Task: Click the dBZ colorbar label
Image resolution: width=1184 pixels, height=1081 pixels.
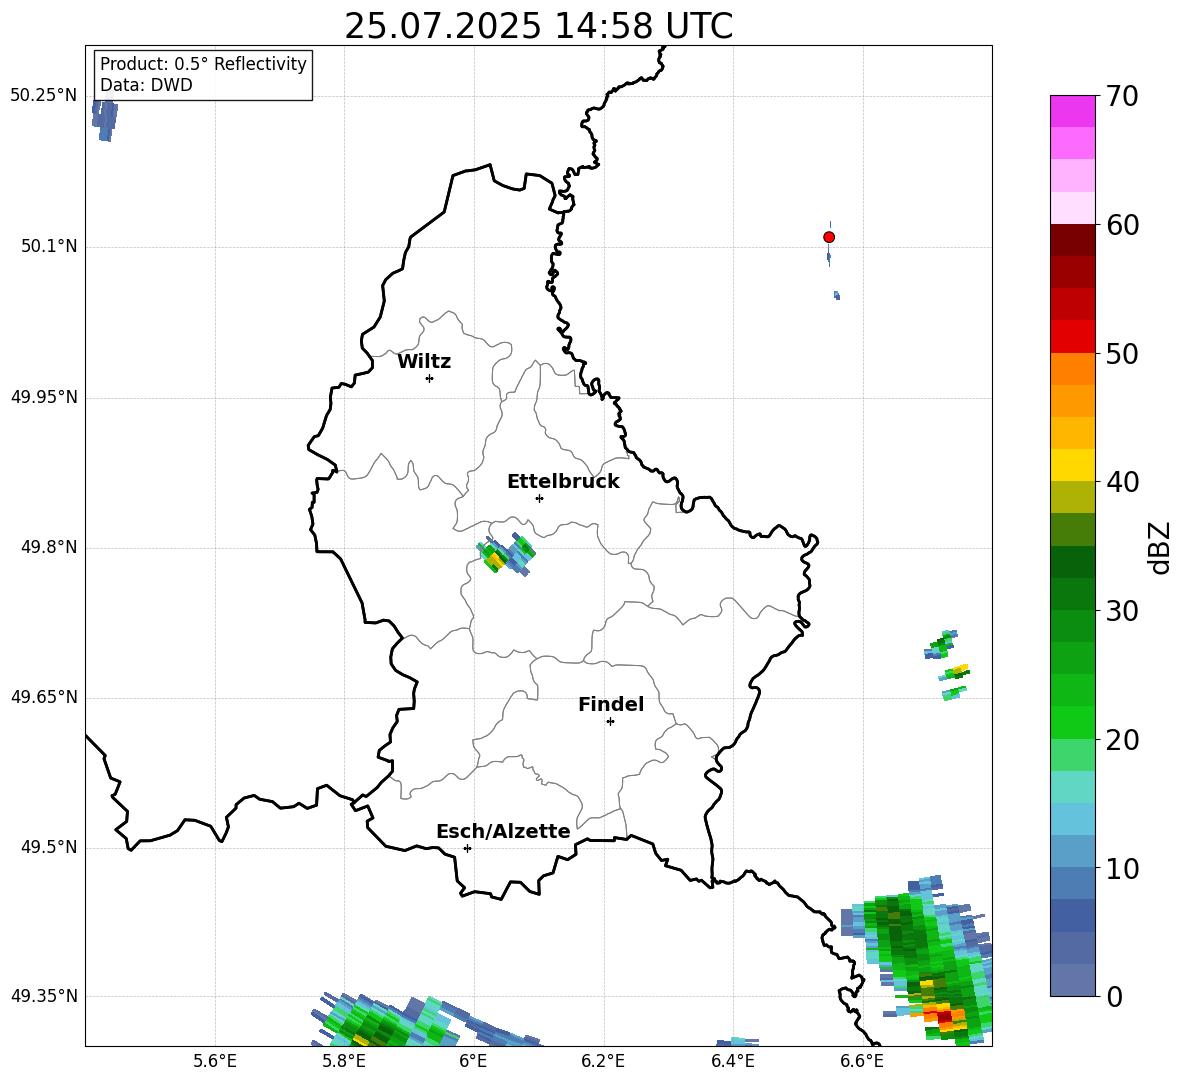Action: 1161,547
